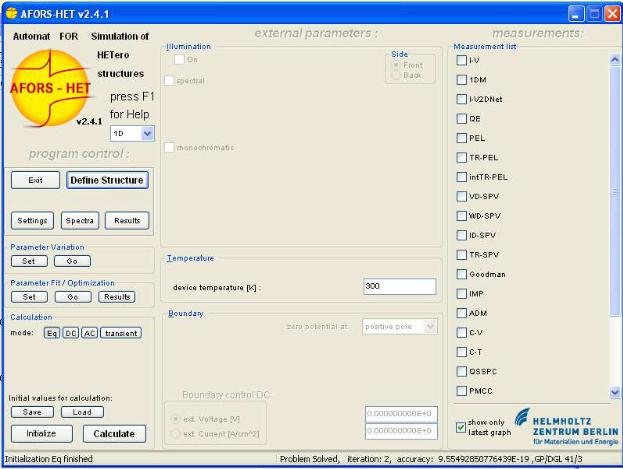The height and width of the screenshot is (469, 623).
Task: Open the Settings button
Action: tap(32, 221)
